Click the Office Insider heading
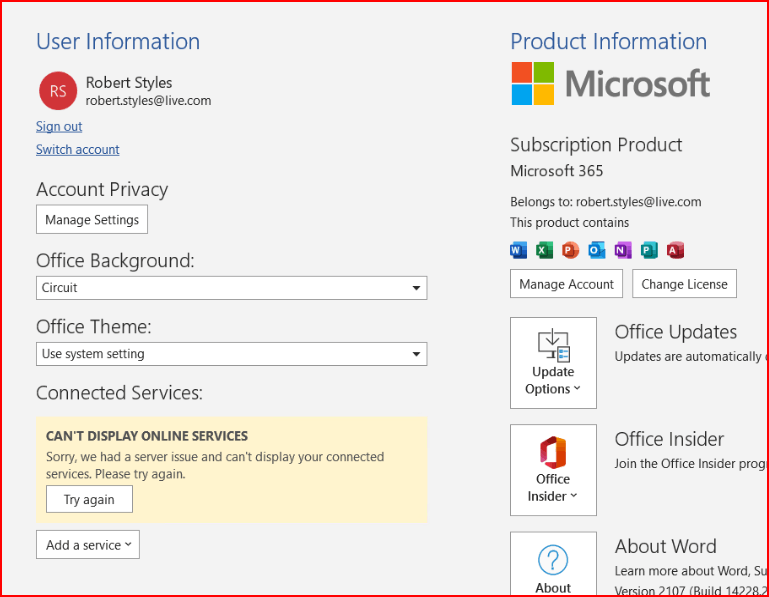Screen dimensions: 769x597 669,439
